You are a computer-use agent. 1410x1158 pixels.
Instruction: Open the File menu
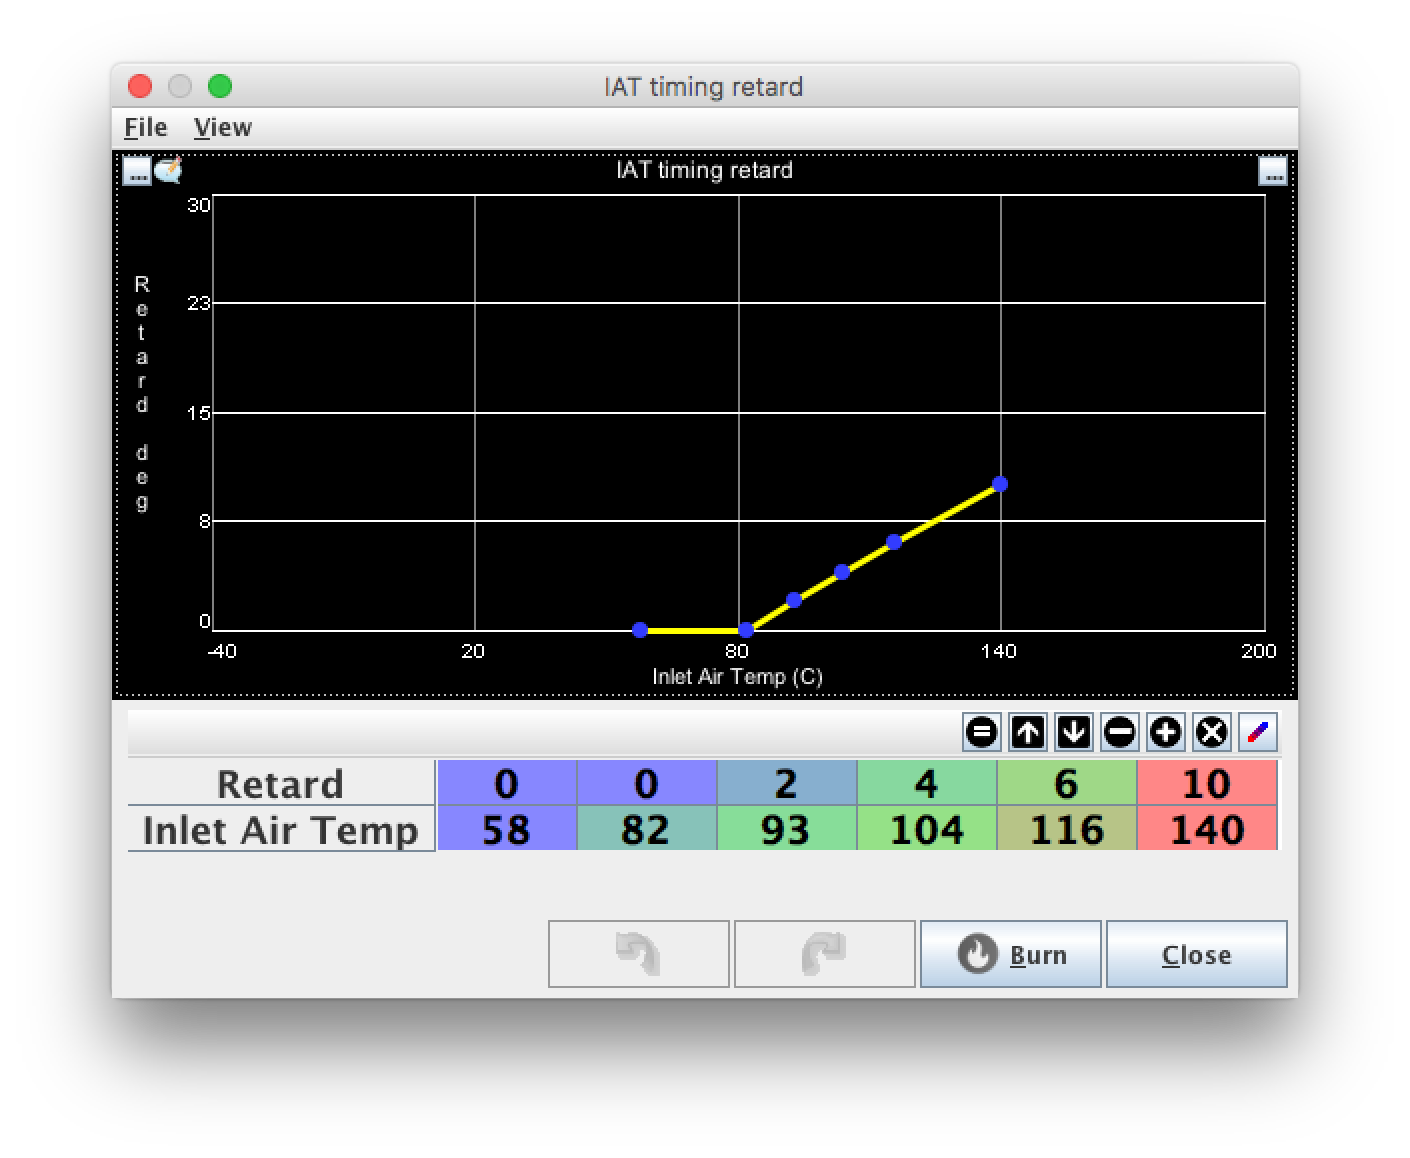point(145,127)
